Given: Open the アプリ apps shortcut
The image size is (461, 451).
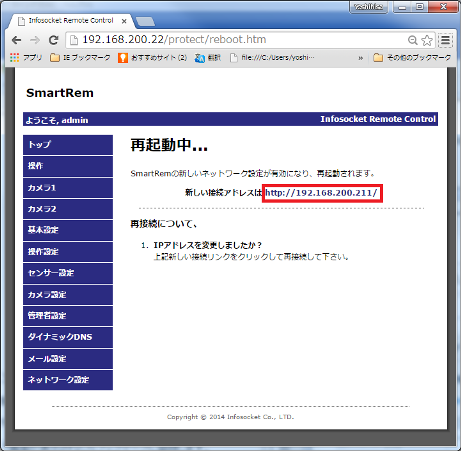Looking at the screenshot, I should 26,58.
